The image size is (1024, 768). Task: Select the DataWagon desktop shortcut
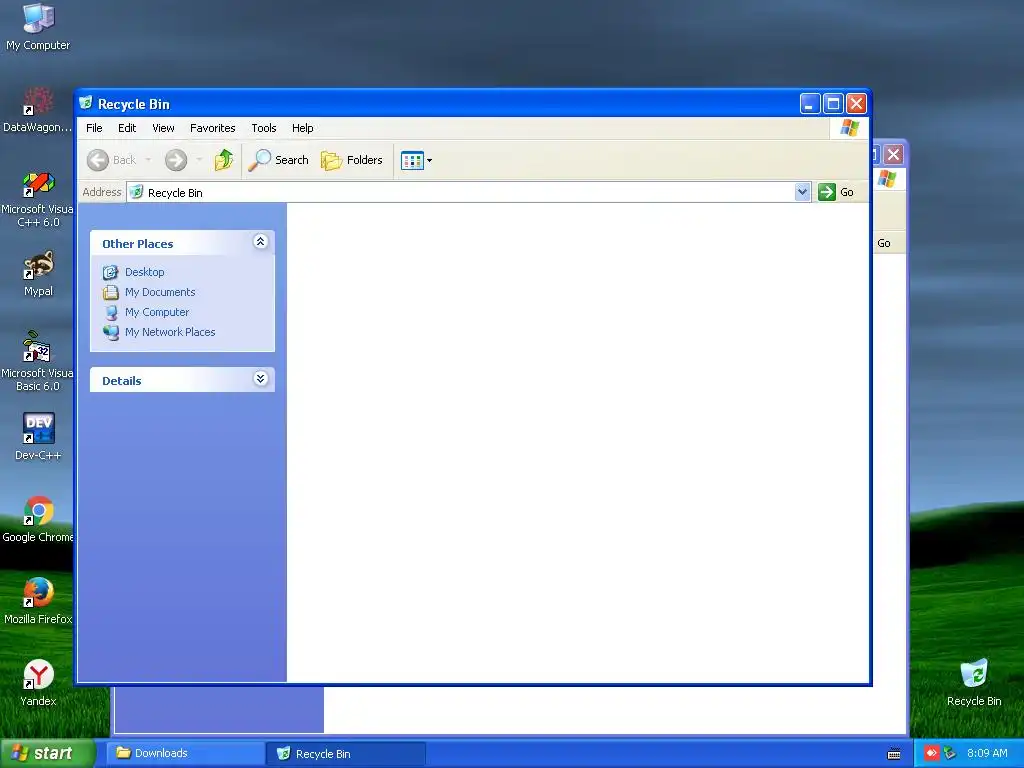click(x=38, y=110)
